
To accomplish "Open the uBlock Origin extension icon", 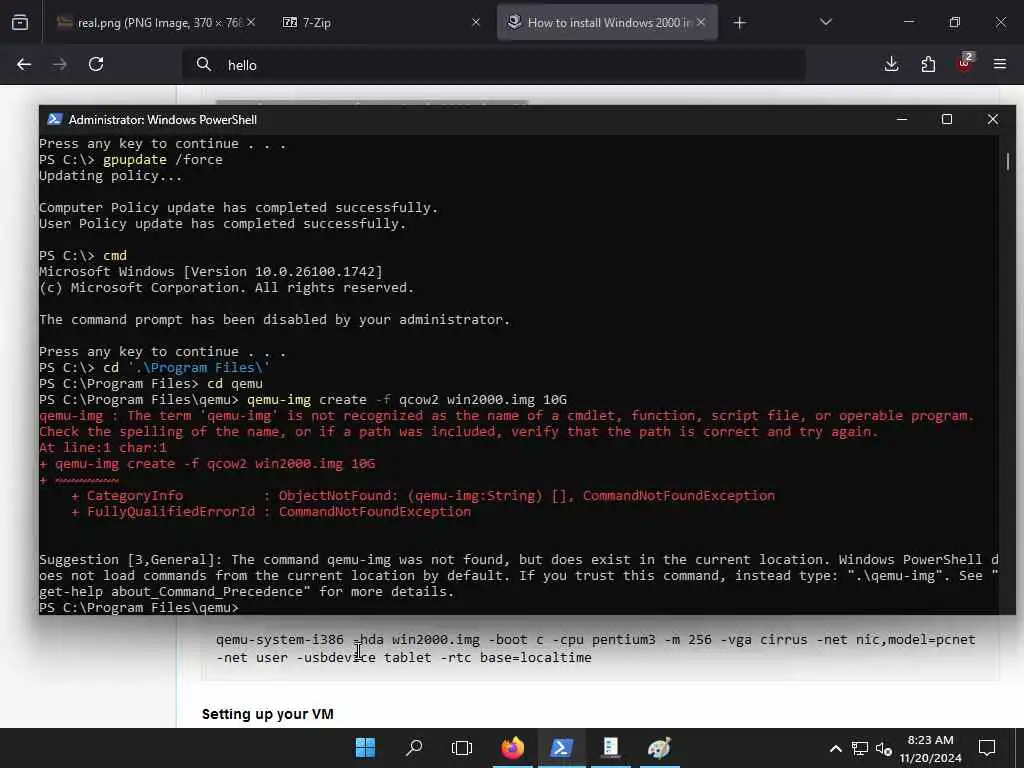I will (965, 63).
